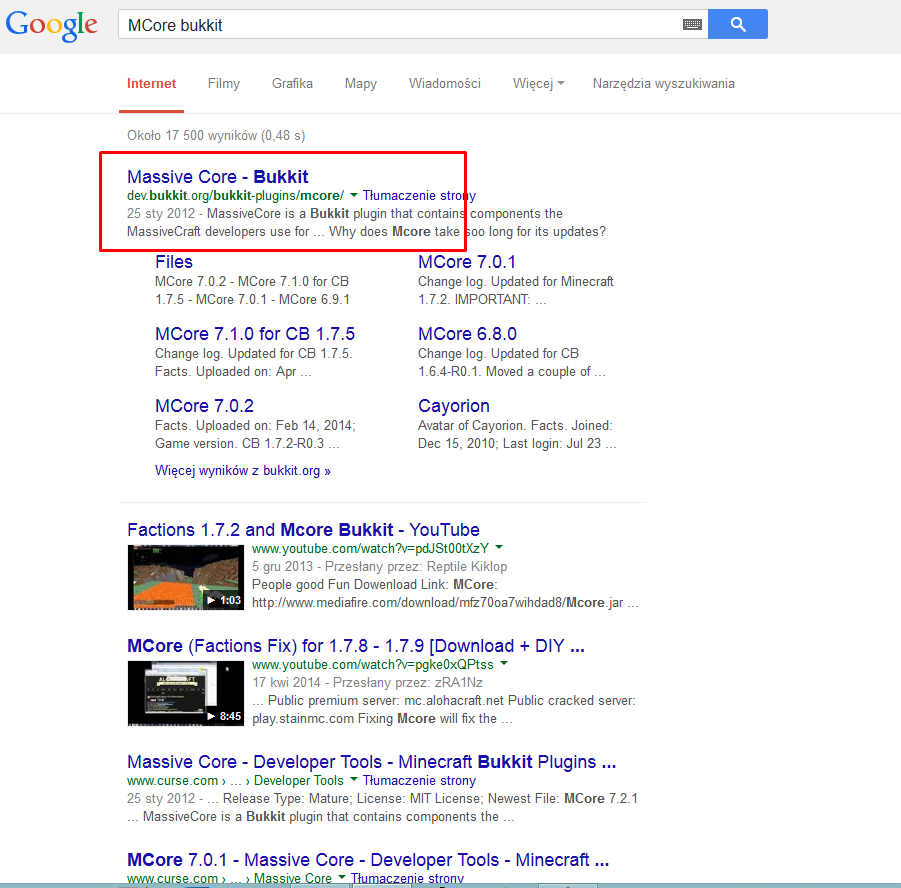The width and height of the screenshot is (901, 888).
Task: Play the 8:45 MCore fix video thumbnail
Action: 186,693
